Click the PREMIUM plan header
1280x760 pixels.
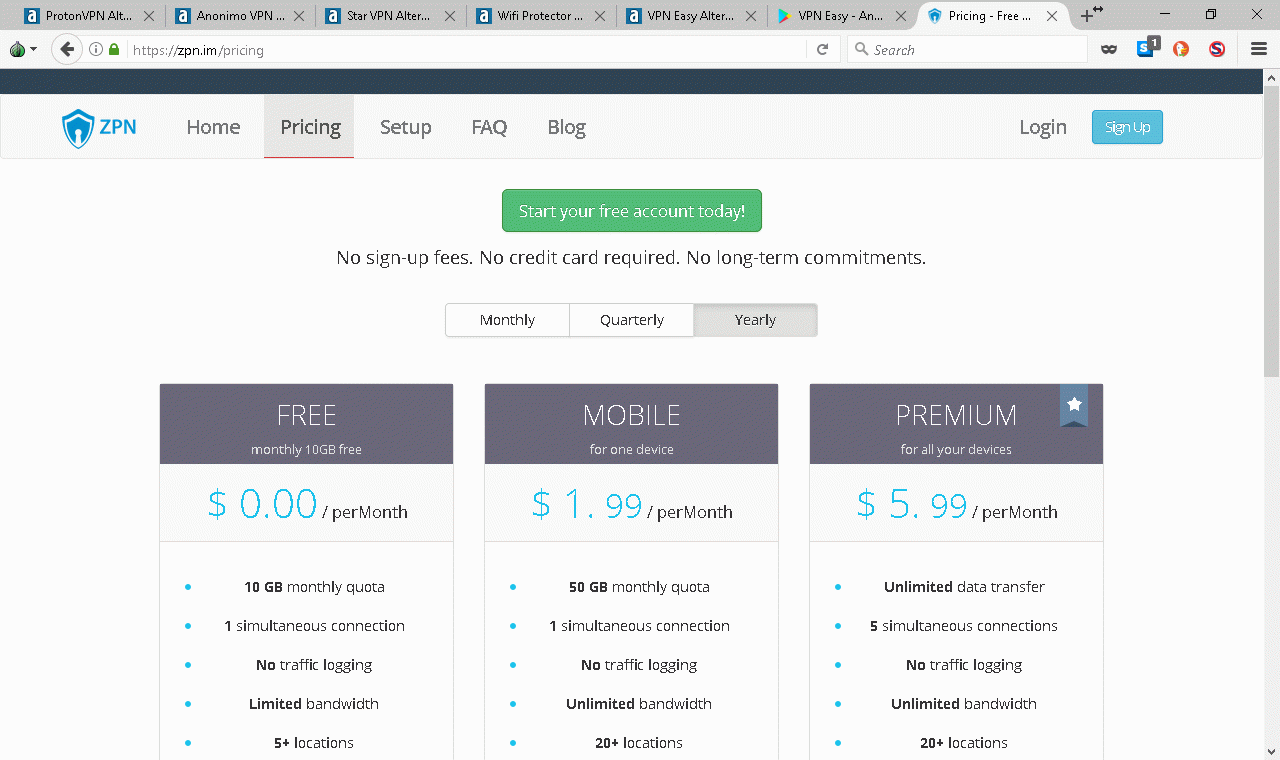[956, 424]
